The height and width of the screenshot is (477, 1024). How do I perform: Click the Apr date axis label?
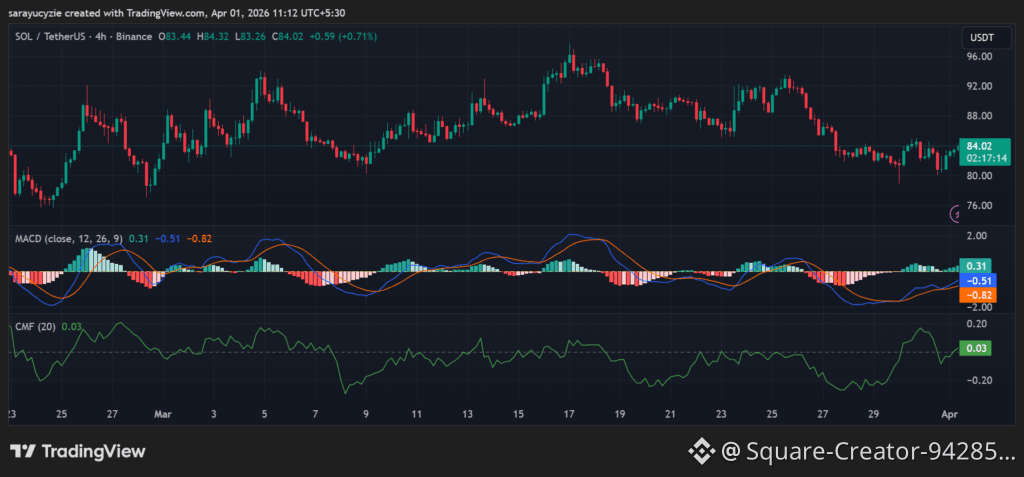(951, 414)
